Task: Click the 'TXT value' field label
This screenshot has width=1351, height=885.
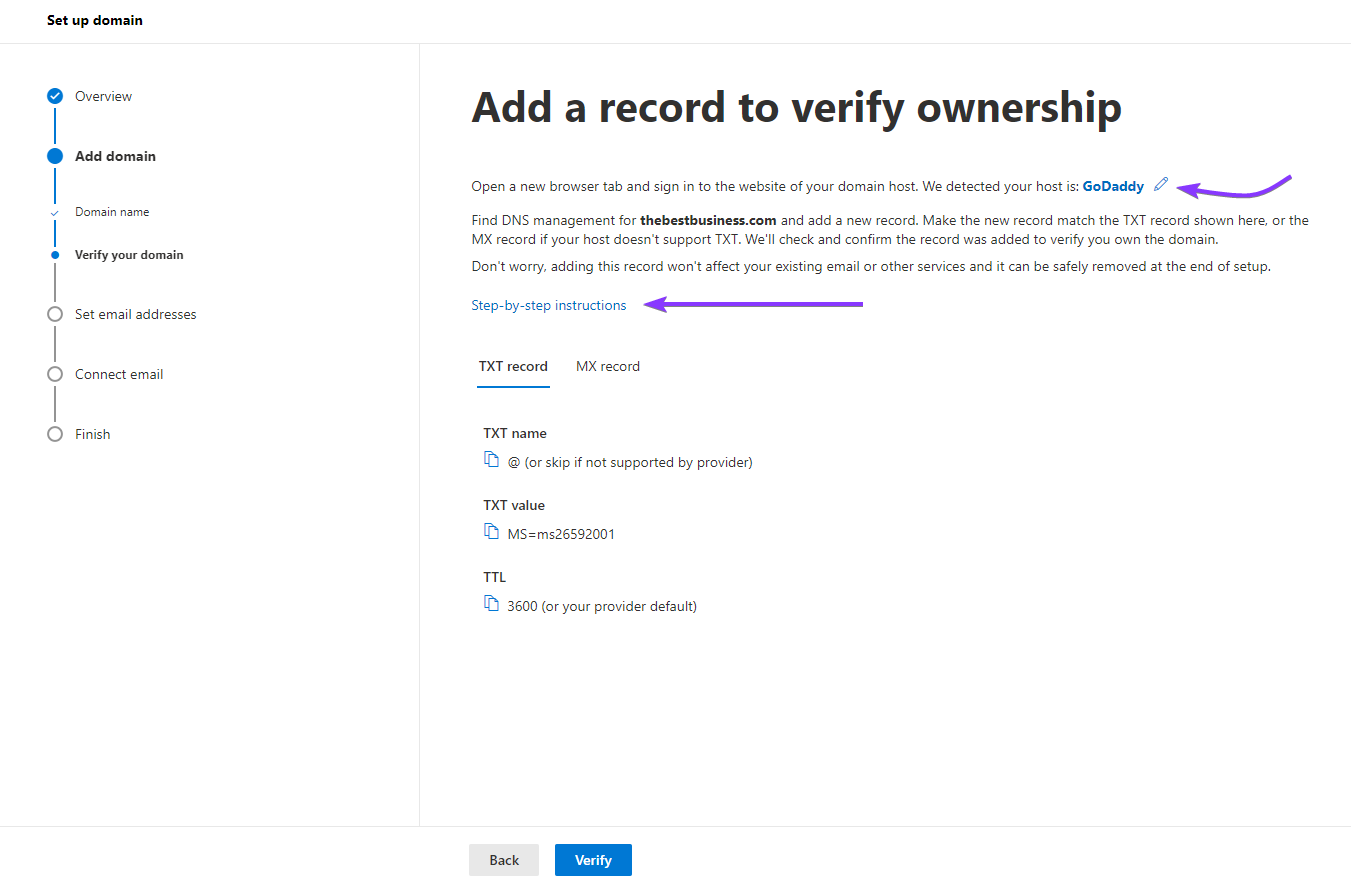Action: 514,506
